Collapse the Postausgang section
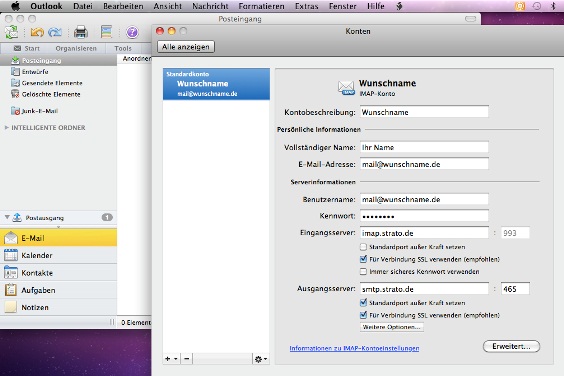564x376 pixels. tap(7, 217)
